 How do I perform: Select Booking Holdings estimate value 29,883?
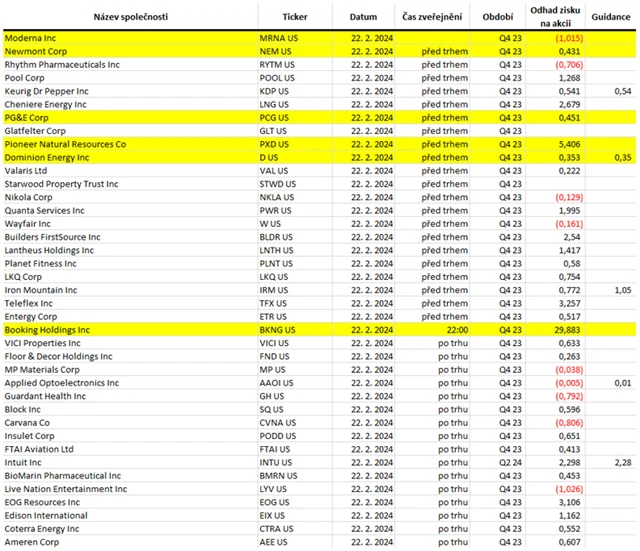pos(566,329)
